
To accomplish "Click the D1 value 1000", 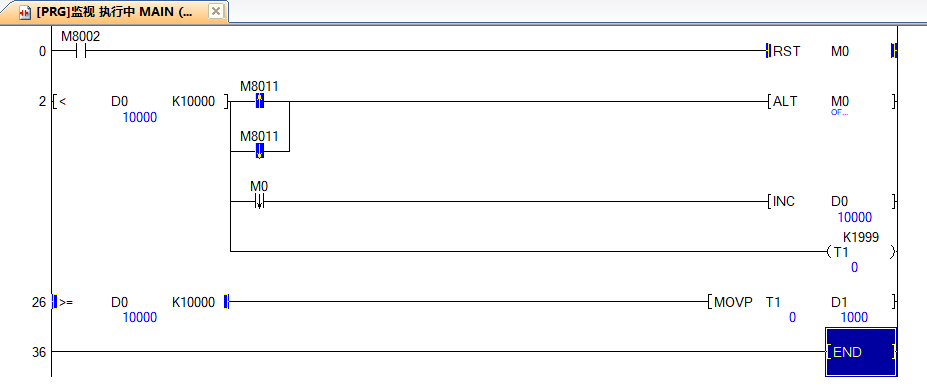I will click(x=854, y=318).
